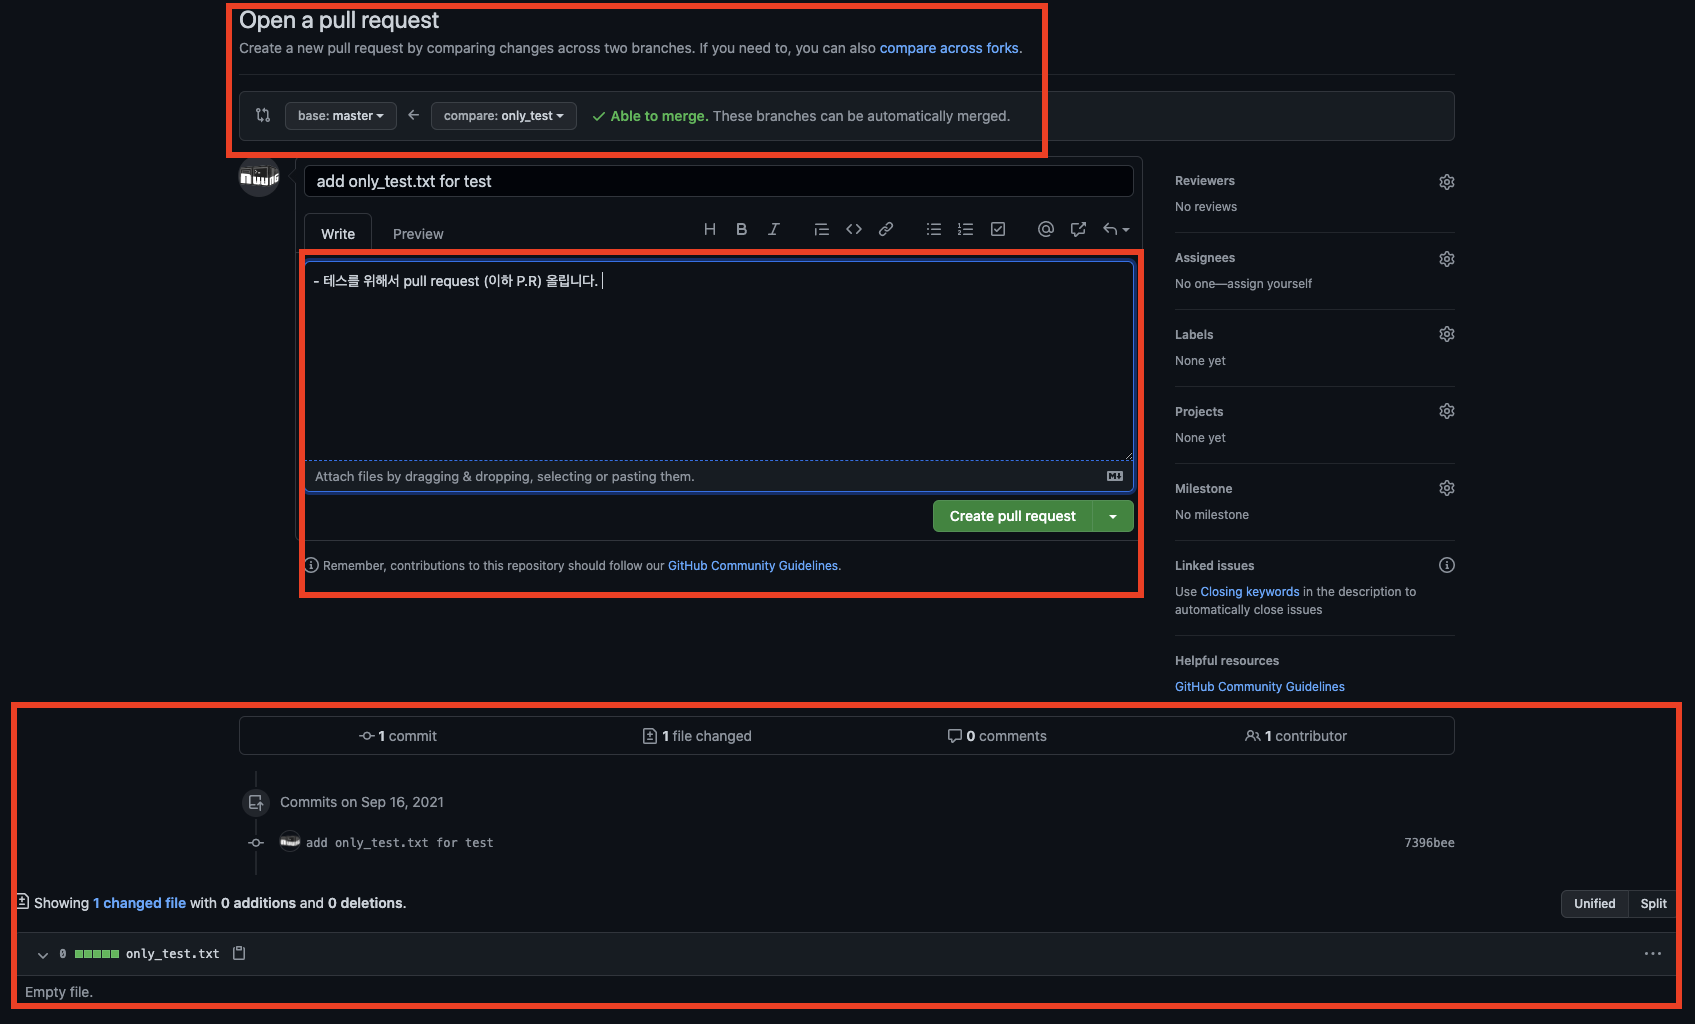The height and width of the screenshot is (1024, 1695).
Task: Click the Able to merge status text
Action: tap(659, 116)
